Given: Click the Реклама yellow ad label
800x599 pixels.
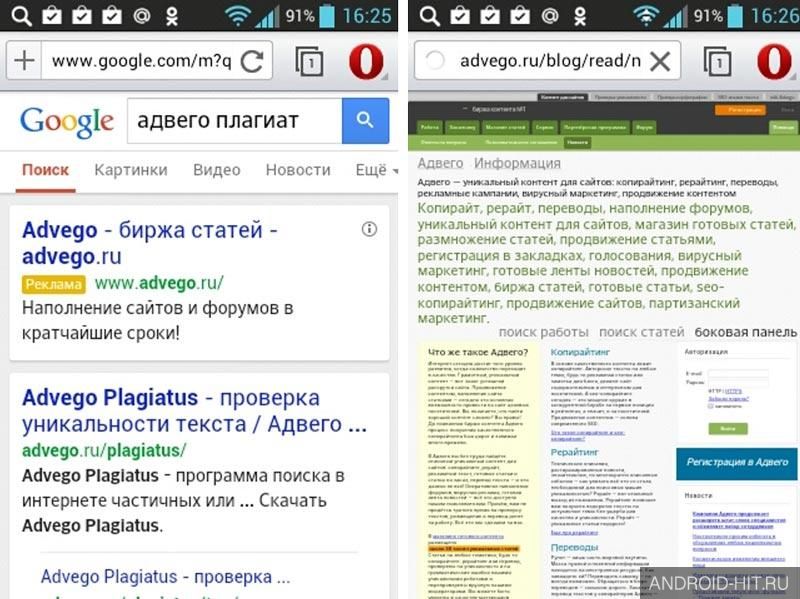Looking at the screenshot, I should coord(54,284).
